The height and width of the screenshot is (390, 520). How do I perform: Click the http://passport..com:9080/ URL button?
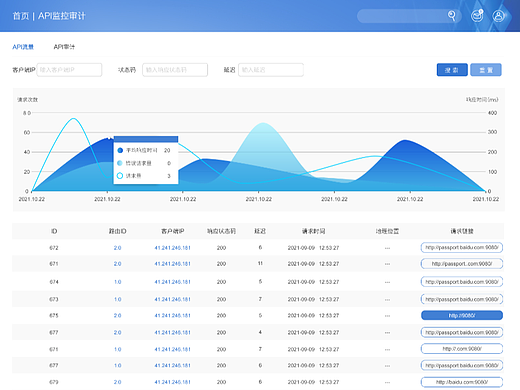click(x=462, y=264)
